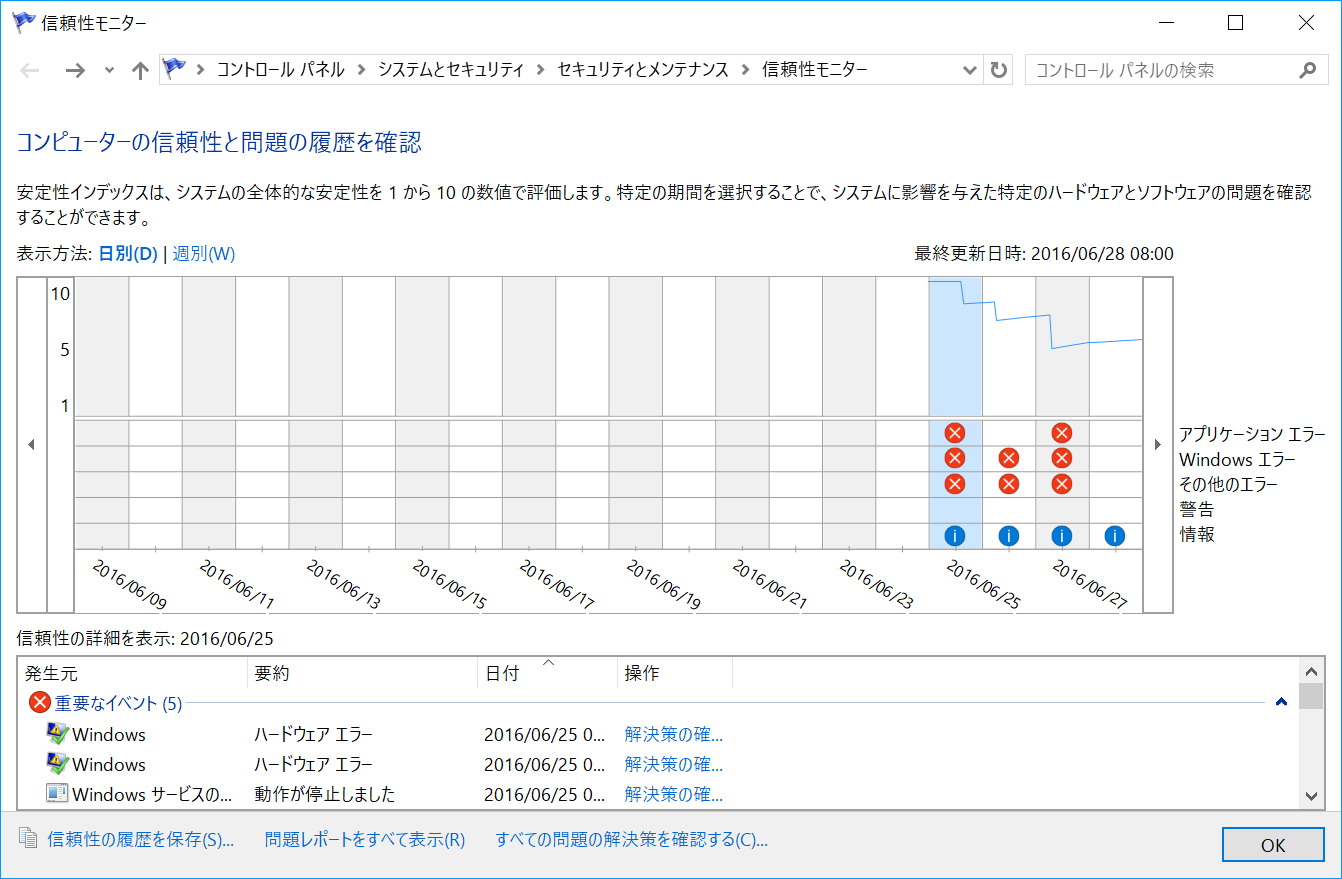Open the recent locations dropdown next to navigation arrows

click(109, 70)
